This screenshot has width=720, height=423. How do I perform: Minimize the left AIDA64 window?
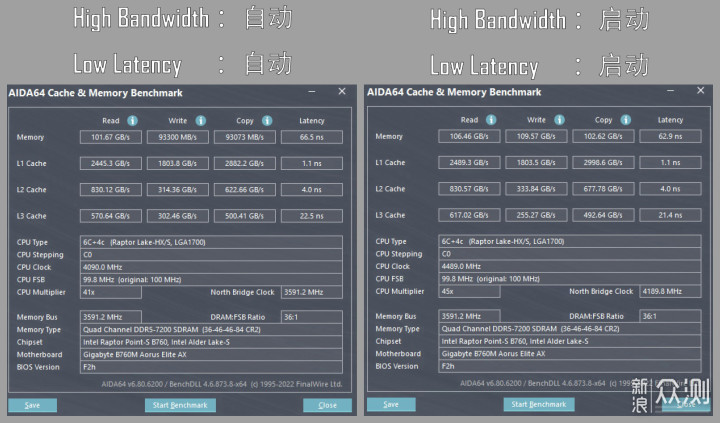[312, 92]
